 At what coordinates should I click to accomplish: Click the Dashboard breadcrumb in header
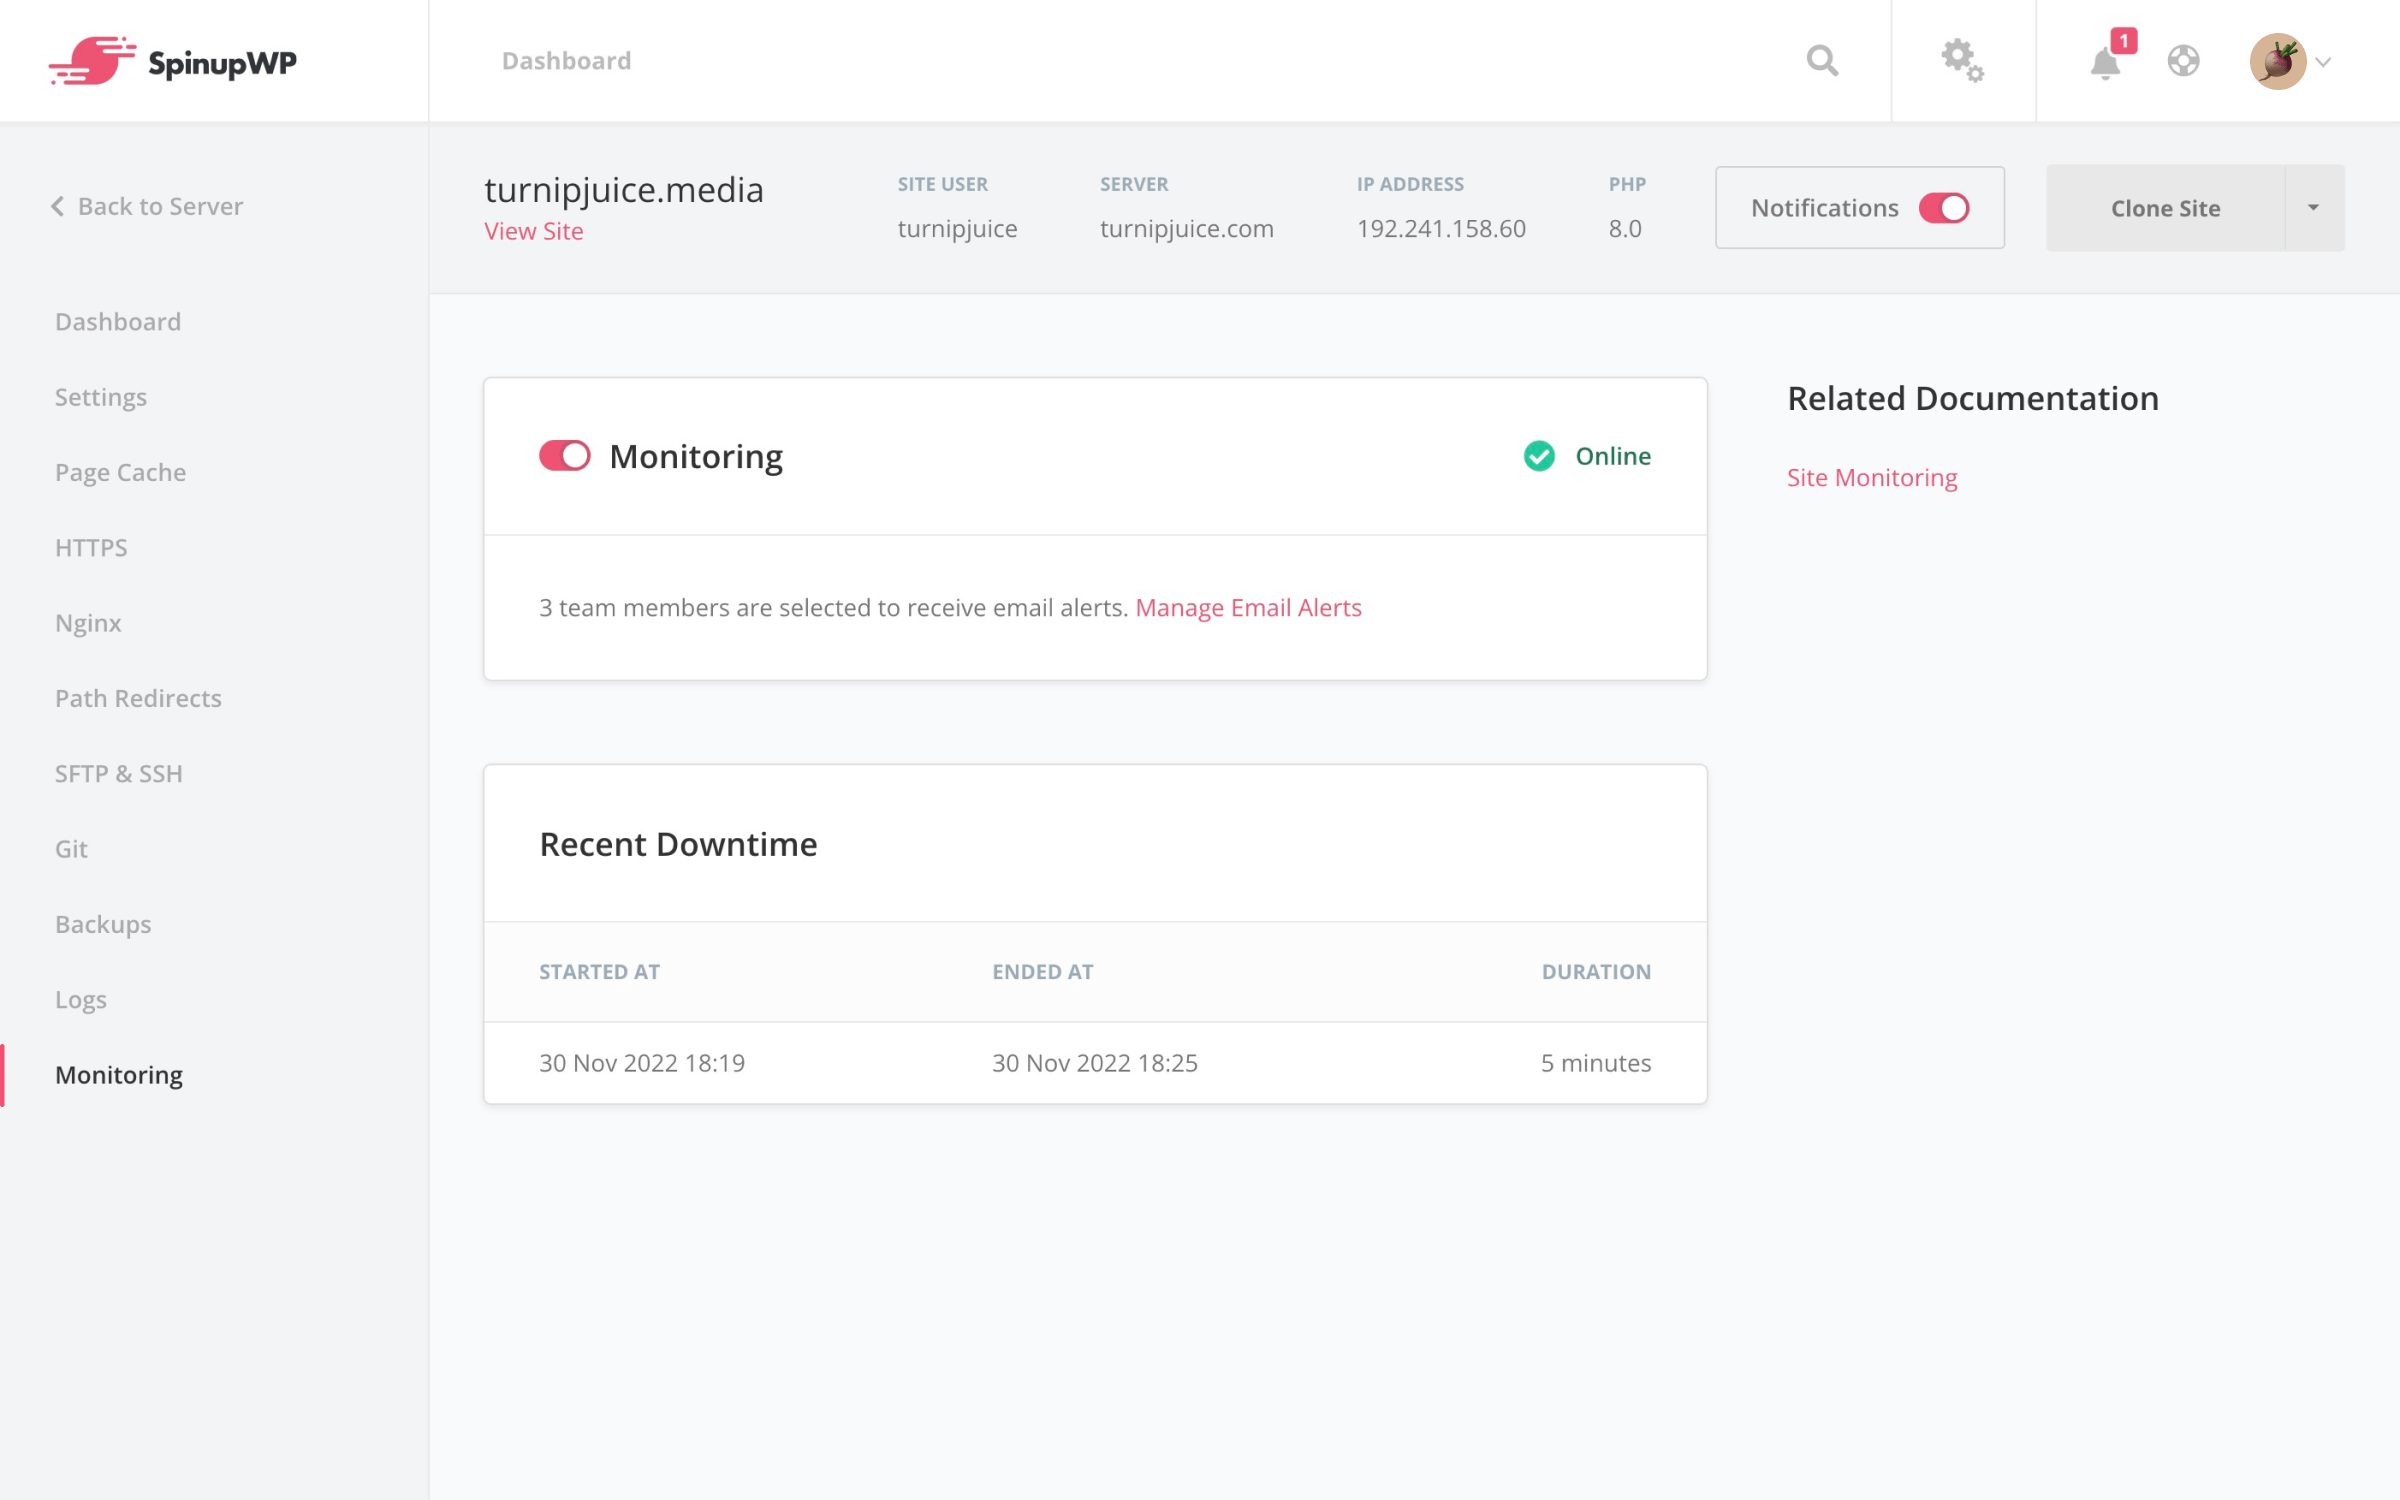[566, 61]
